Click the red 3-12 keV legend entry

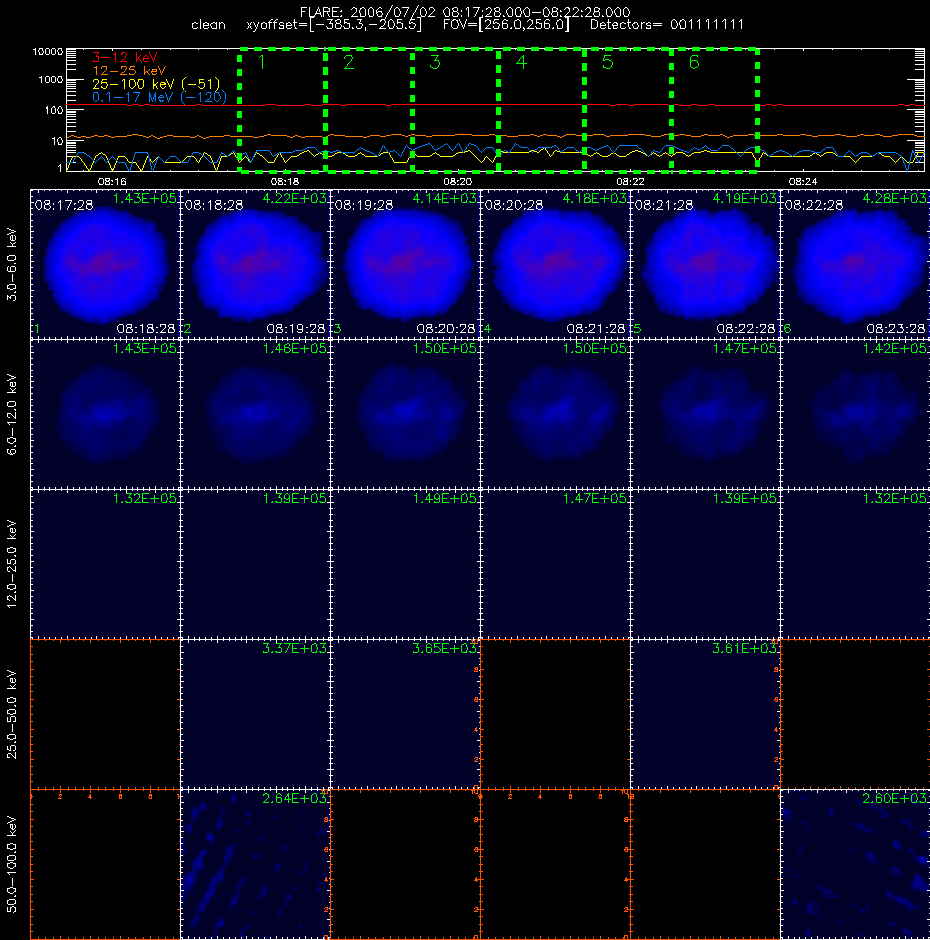click(x=125, y=58)
